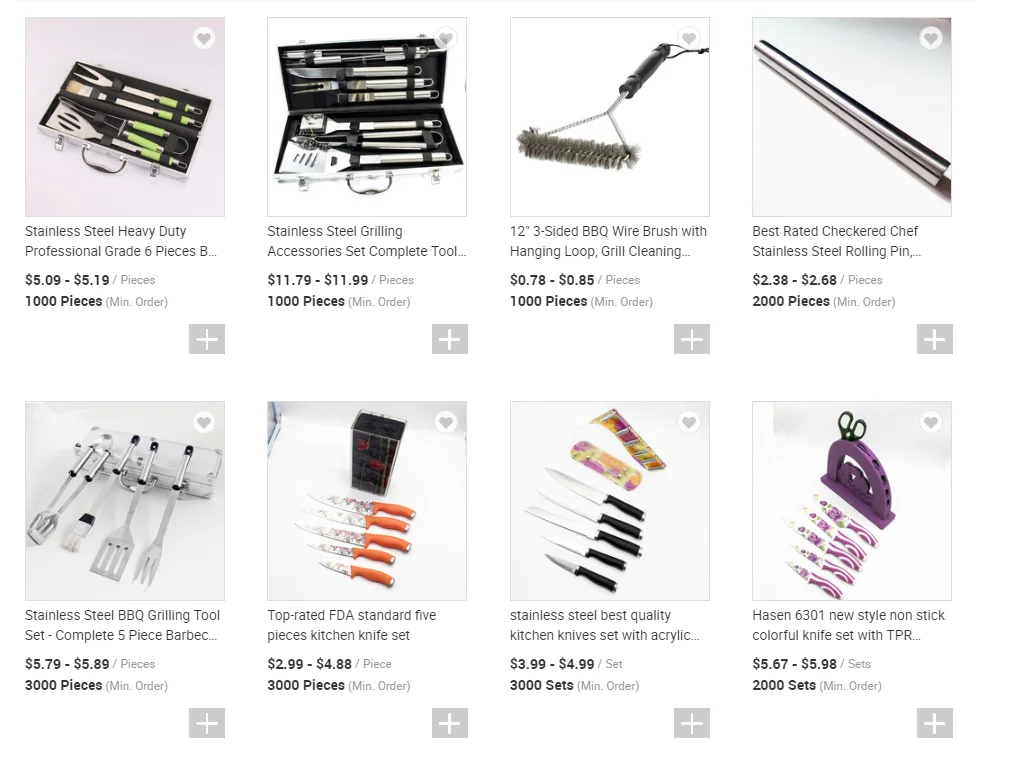1013x769 pixels.
Task: Click plus icon under $5.09 - $5.19 product
Action: tap(207, 339)
